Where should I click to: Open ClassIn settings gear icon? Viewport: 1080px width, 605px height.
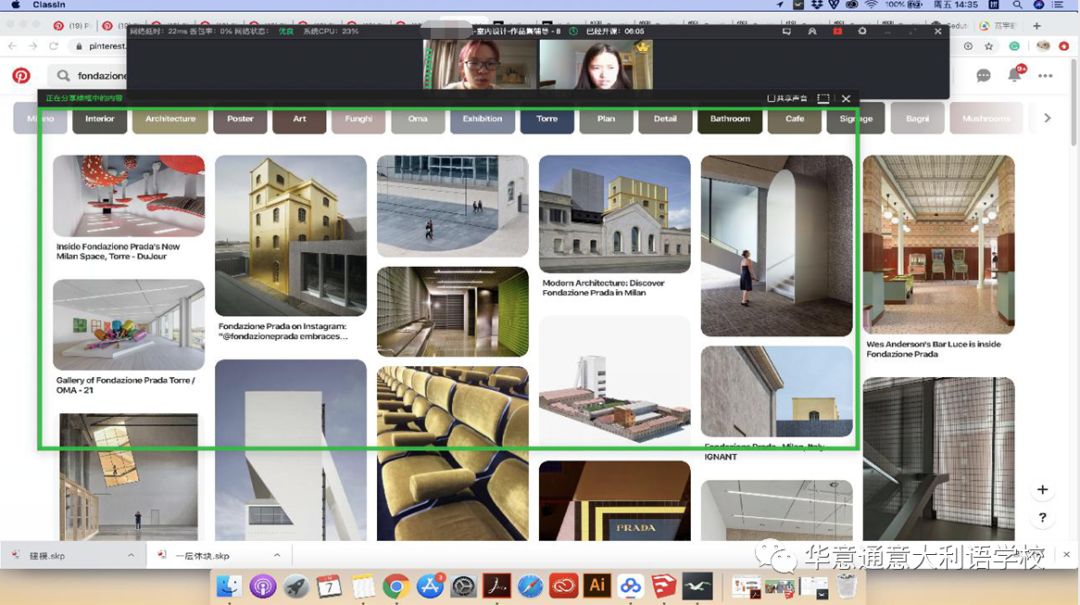click(862, 31)
